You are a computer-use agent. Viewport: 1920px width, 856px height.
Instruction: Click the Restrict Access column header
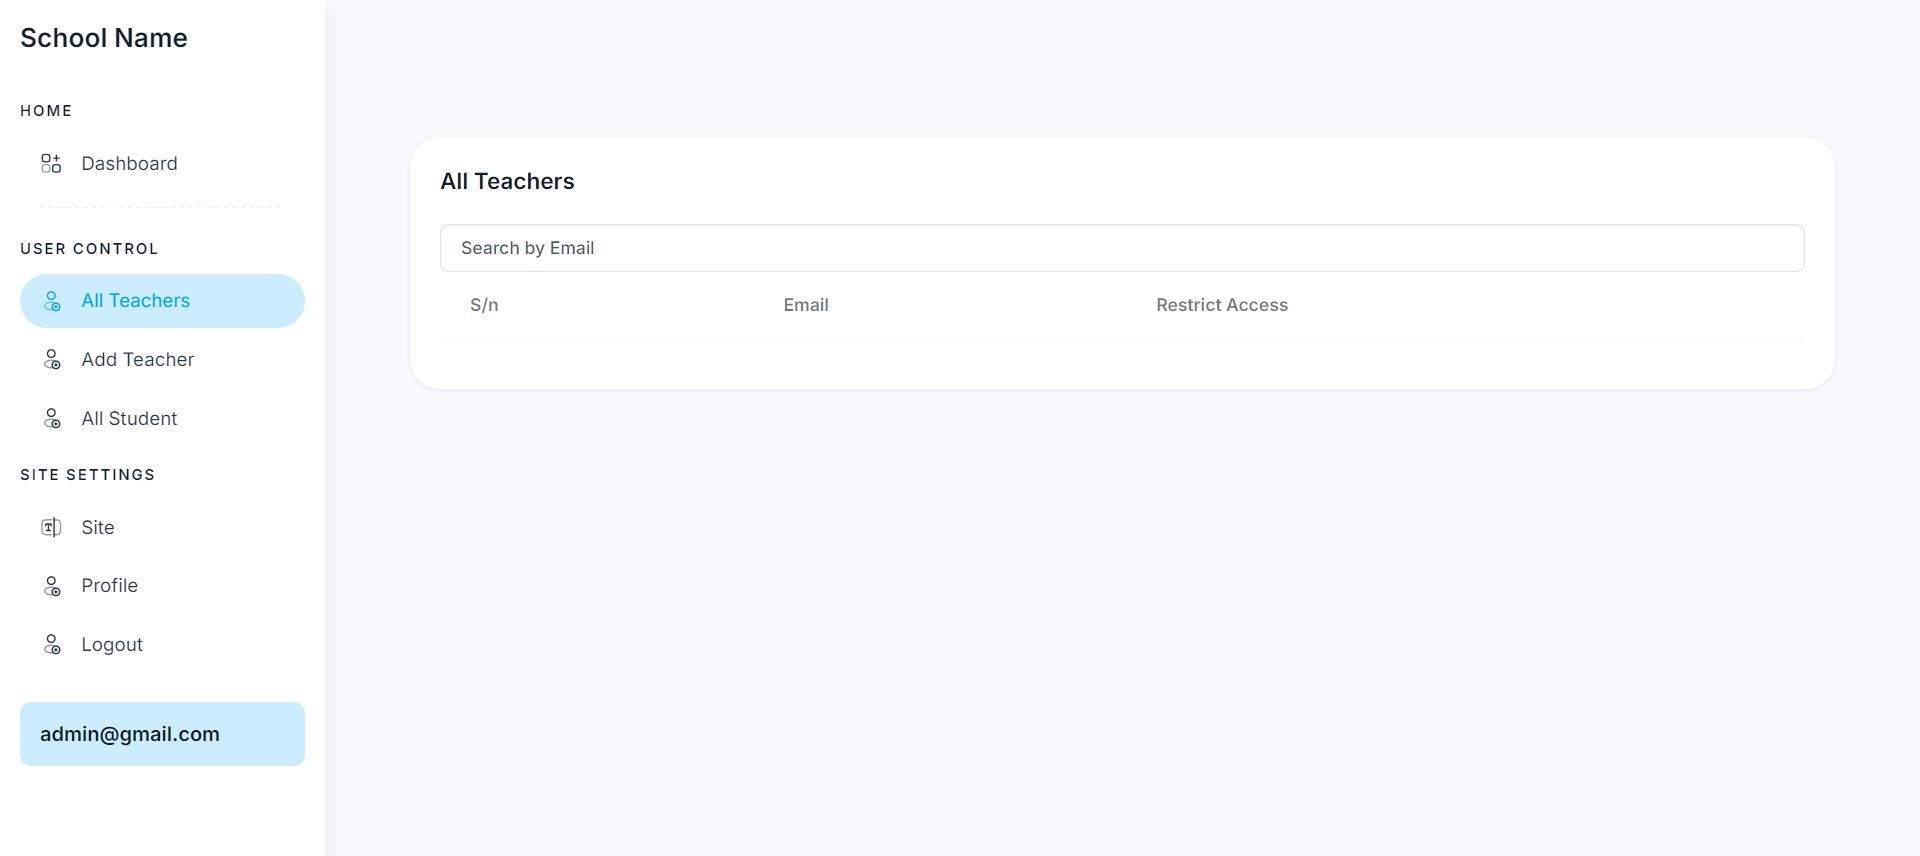[1222, 305]
